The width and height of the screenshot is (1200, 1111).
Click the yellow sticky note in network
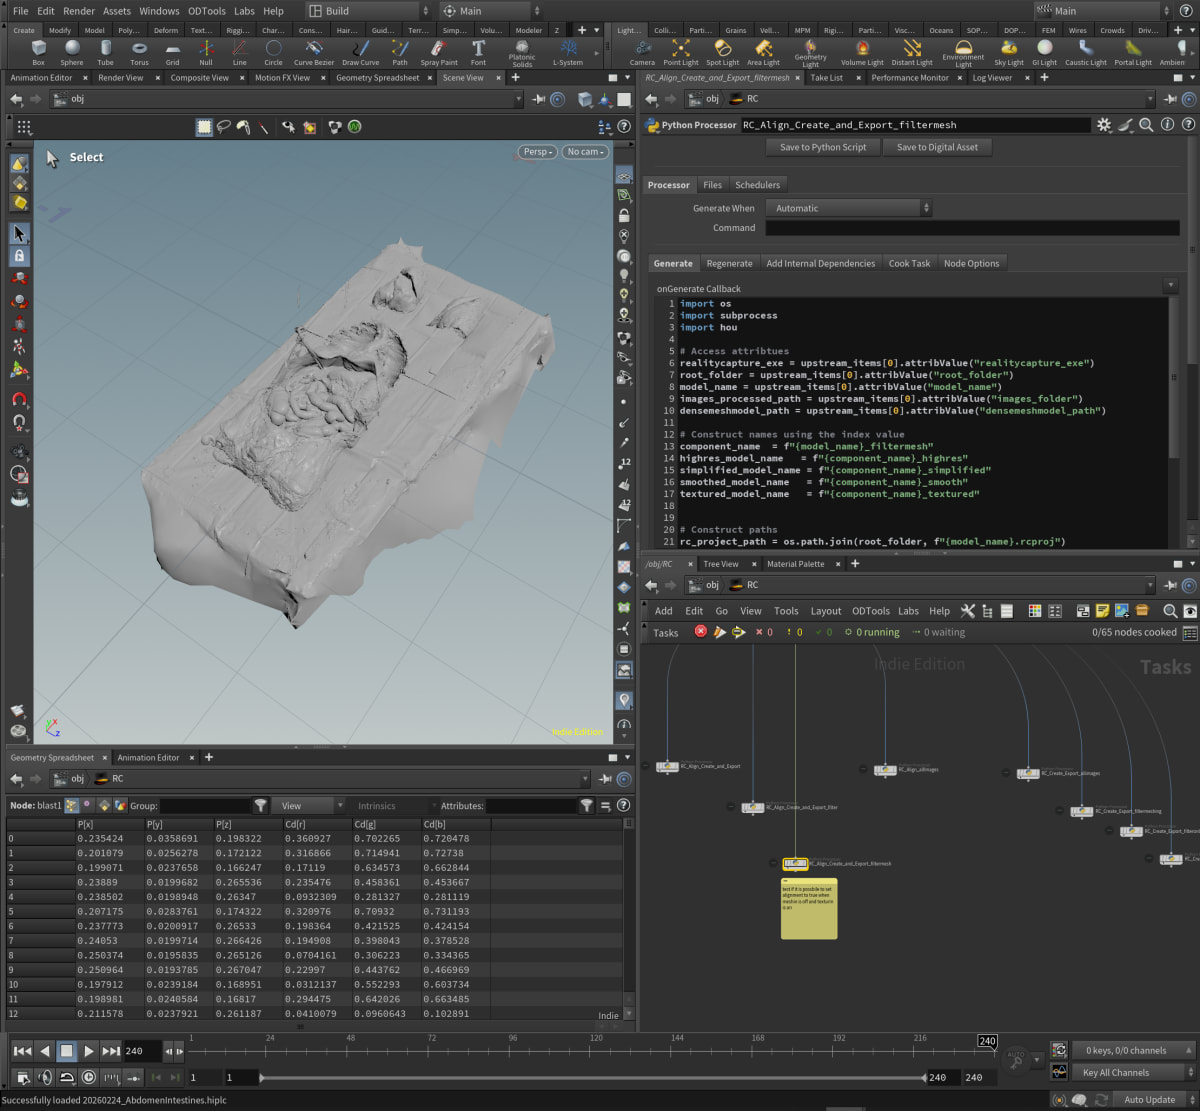808,908
